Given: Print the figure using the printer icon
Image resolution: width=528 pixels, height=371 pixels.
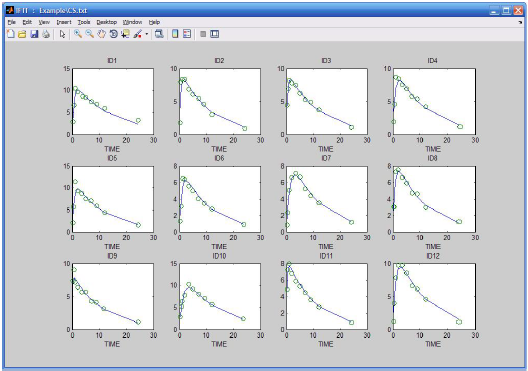Looking at the screenshot, I should tap(46, 34).
